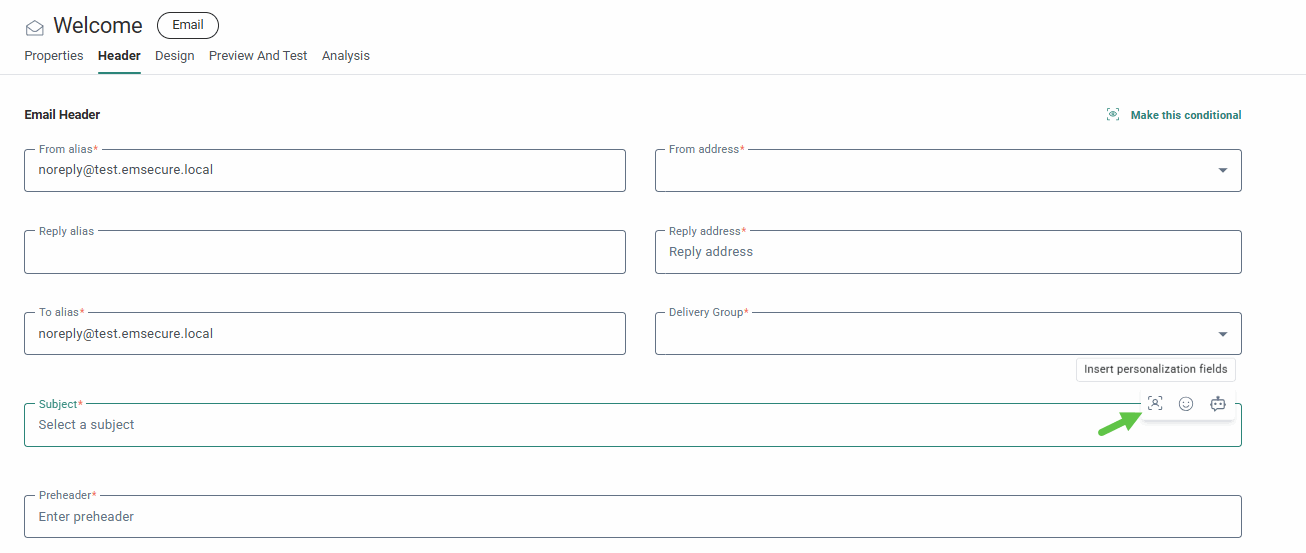The width and height of the screenshot is (1306, 553).
Task: Click the Email type badge
Action: 188,25
